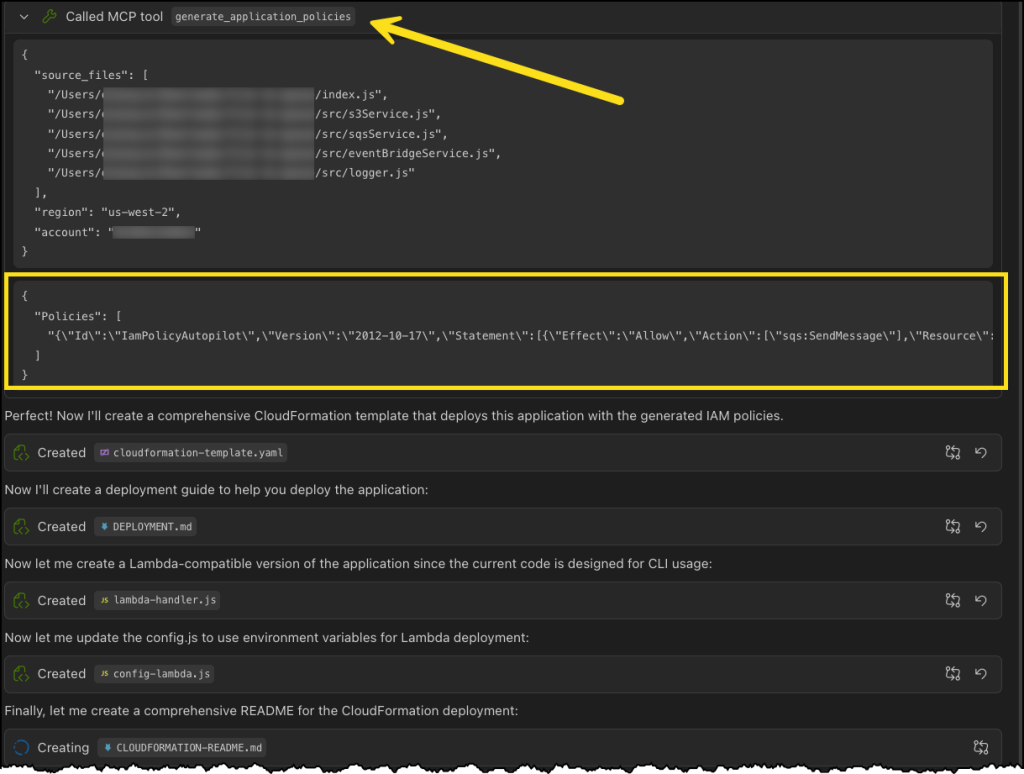
Task: View diff for CLOUDFORMATION-README.md
Action: (x=980, y=747)
